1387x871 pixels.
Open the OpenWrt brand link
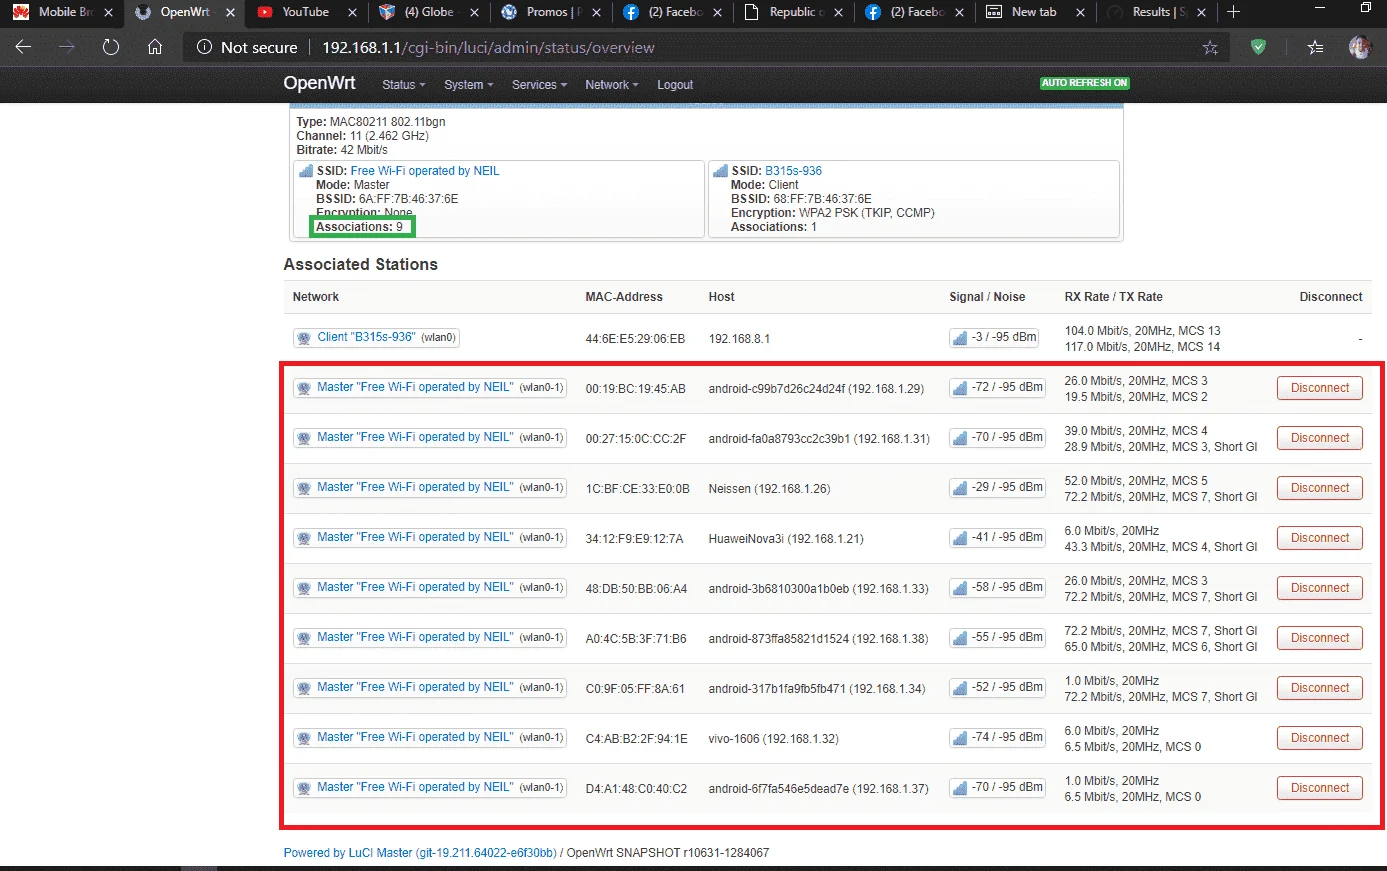tap(319, 83)
